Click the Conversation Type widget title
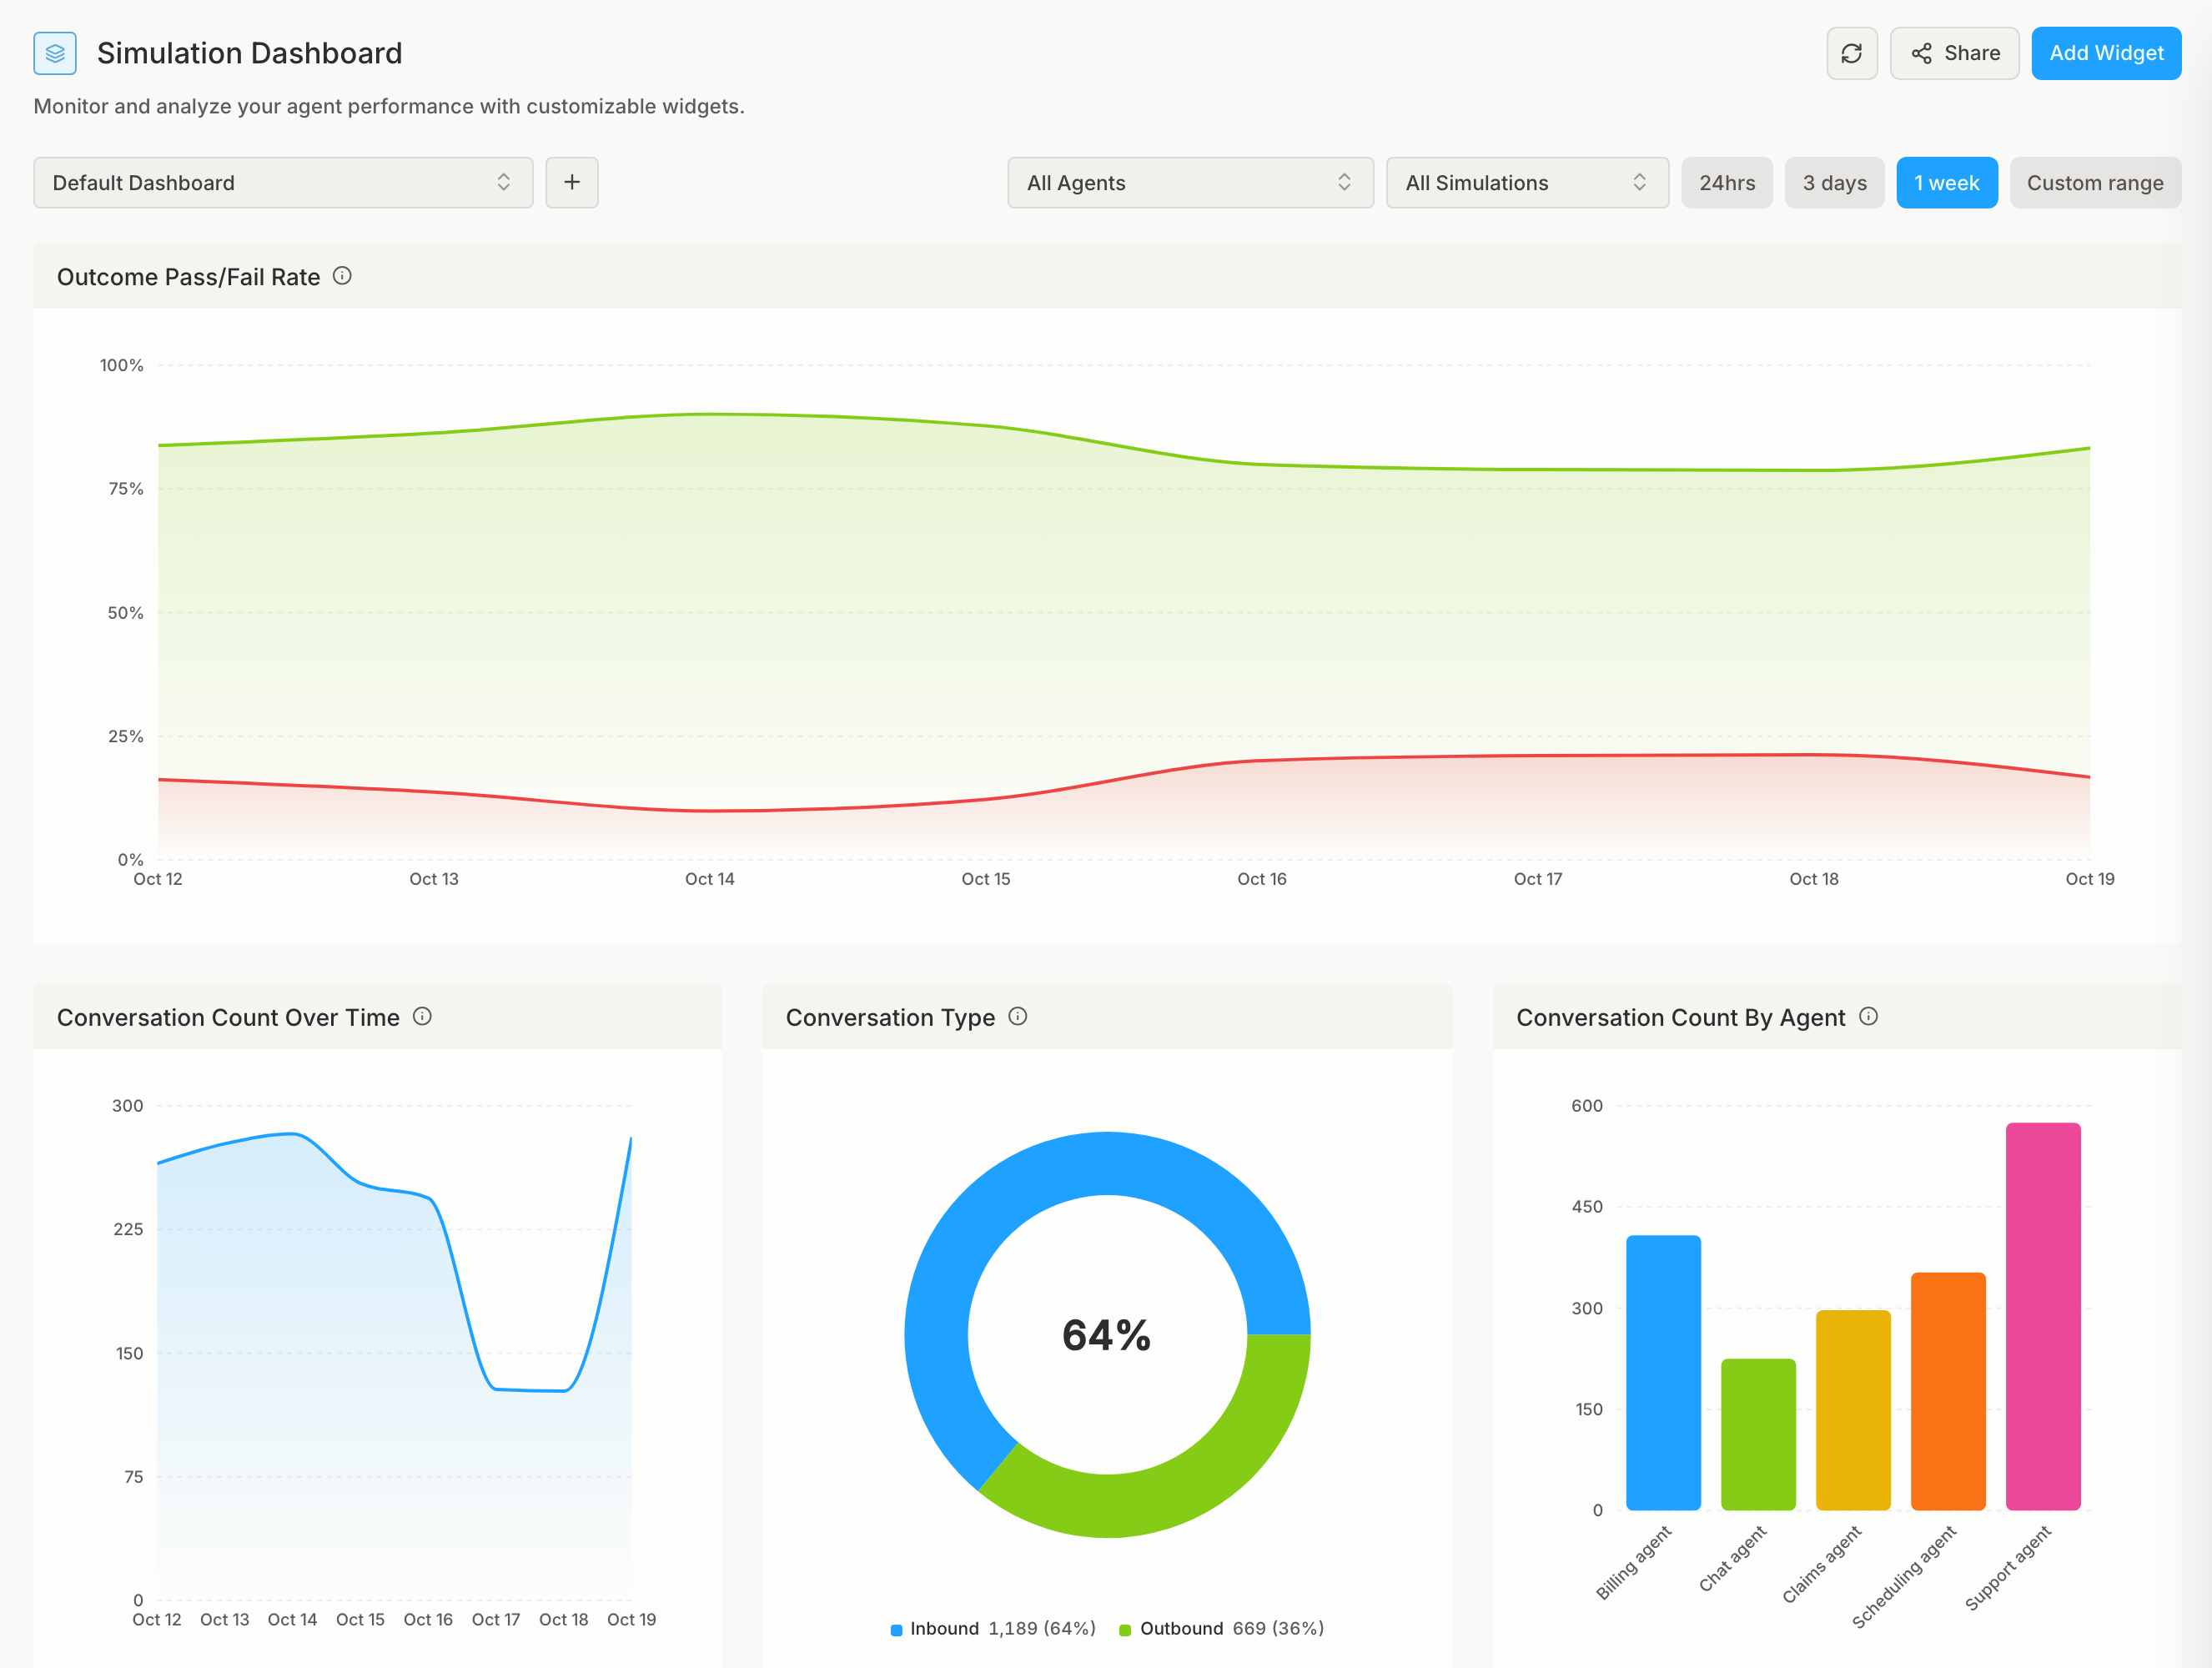 (890, 1017)
